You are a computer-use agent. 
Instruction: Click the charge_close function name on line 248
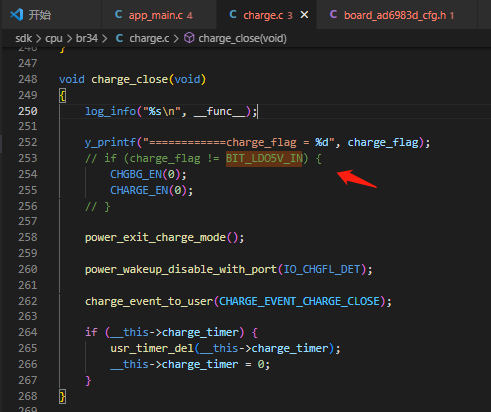pyautogui.click(x=129, y=79)
